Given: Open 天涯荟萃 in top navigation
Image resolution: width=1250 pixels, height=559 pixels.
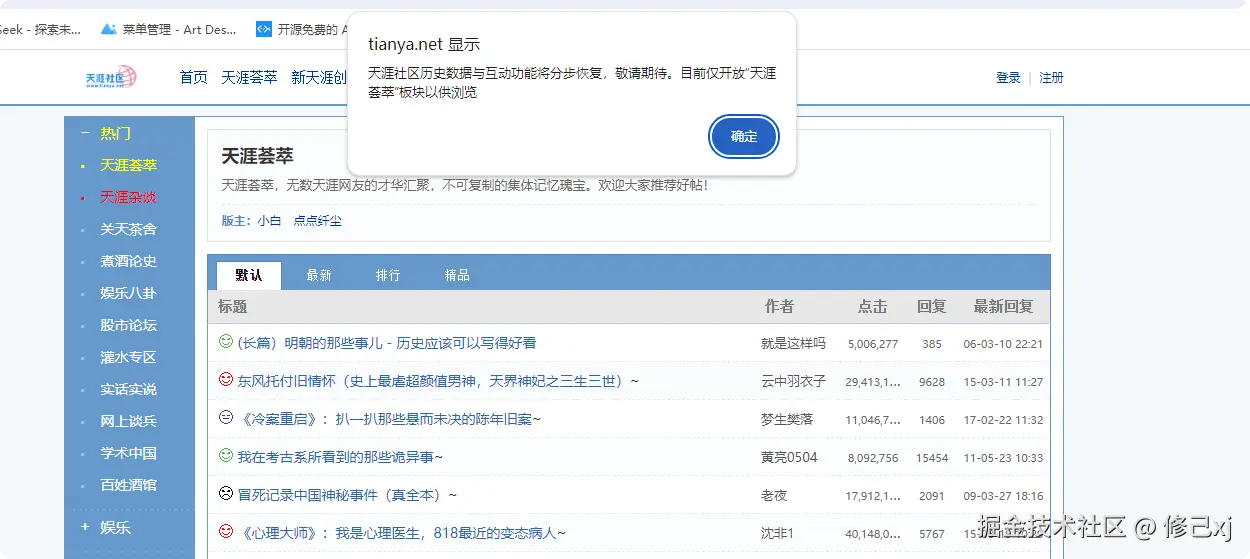Looking at the screenshot, I should [250, 77].
